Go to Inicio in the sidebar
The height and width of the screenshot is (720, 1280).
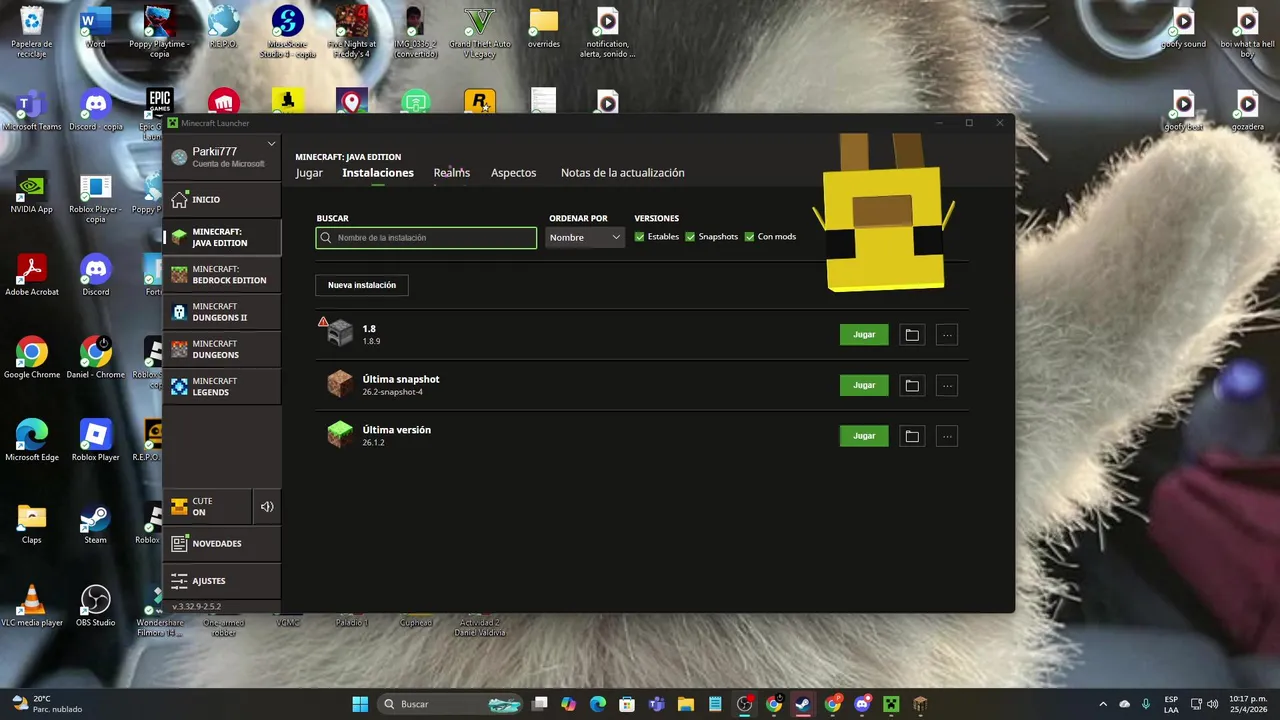point(222,199)
